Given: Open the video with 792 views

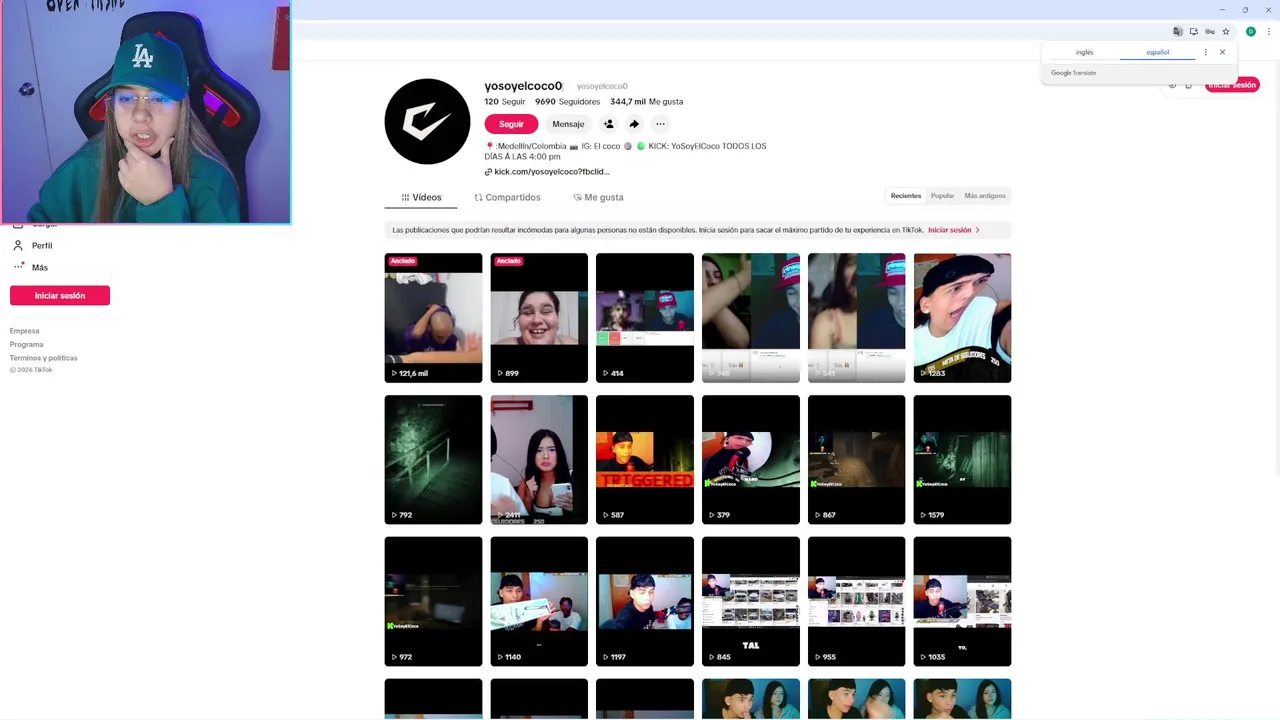Looking at the screenshot, I should coord(433,460).
